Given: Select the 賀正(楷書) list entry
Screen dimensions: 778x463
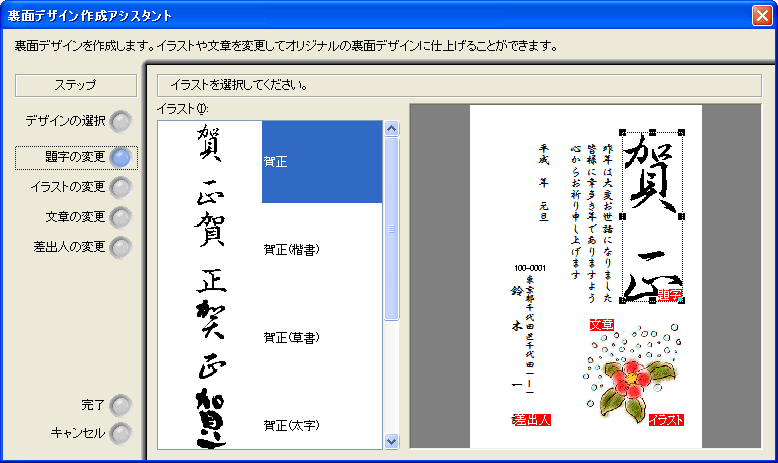Looking at the screenshot, I should click(291, 250).
